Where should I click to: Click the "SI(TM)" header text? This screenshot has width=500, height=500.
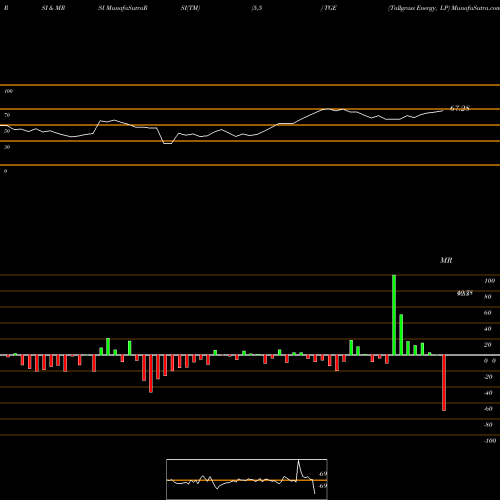click(x=190, y=8)
